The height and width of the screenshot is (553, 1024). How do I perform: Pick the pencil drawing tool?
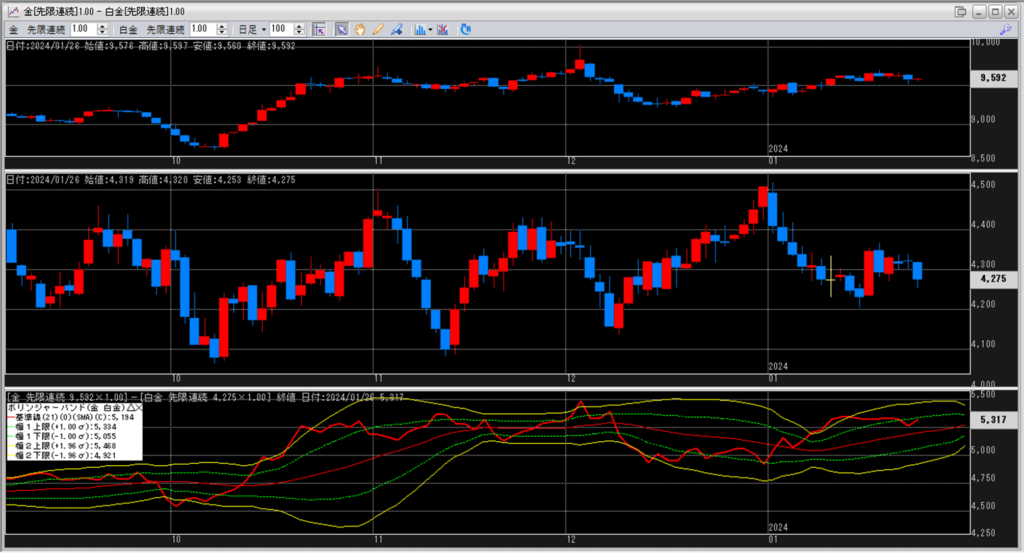coord(378,30)
